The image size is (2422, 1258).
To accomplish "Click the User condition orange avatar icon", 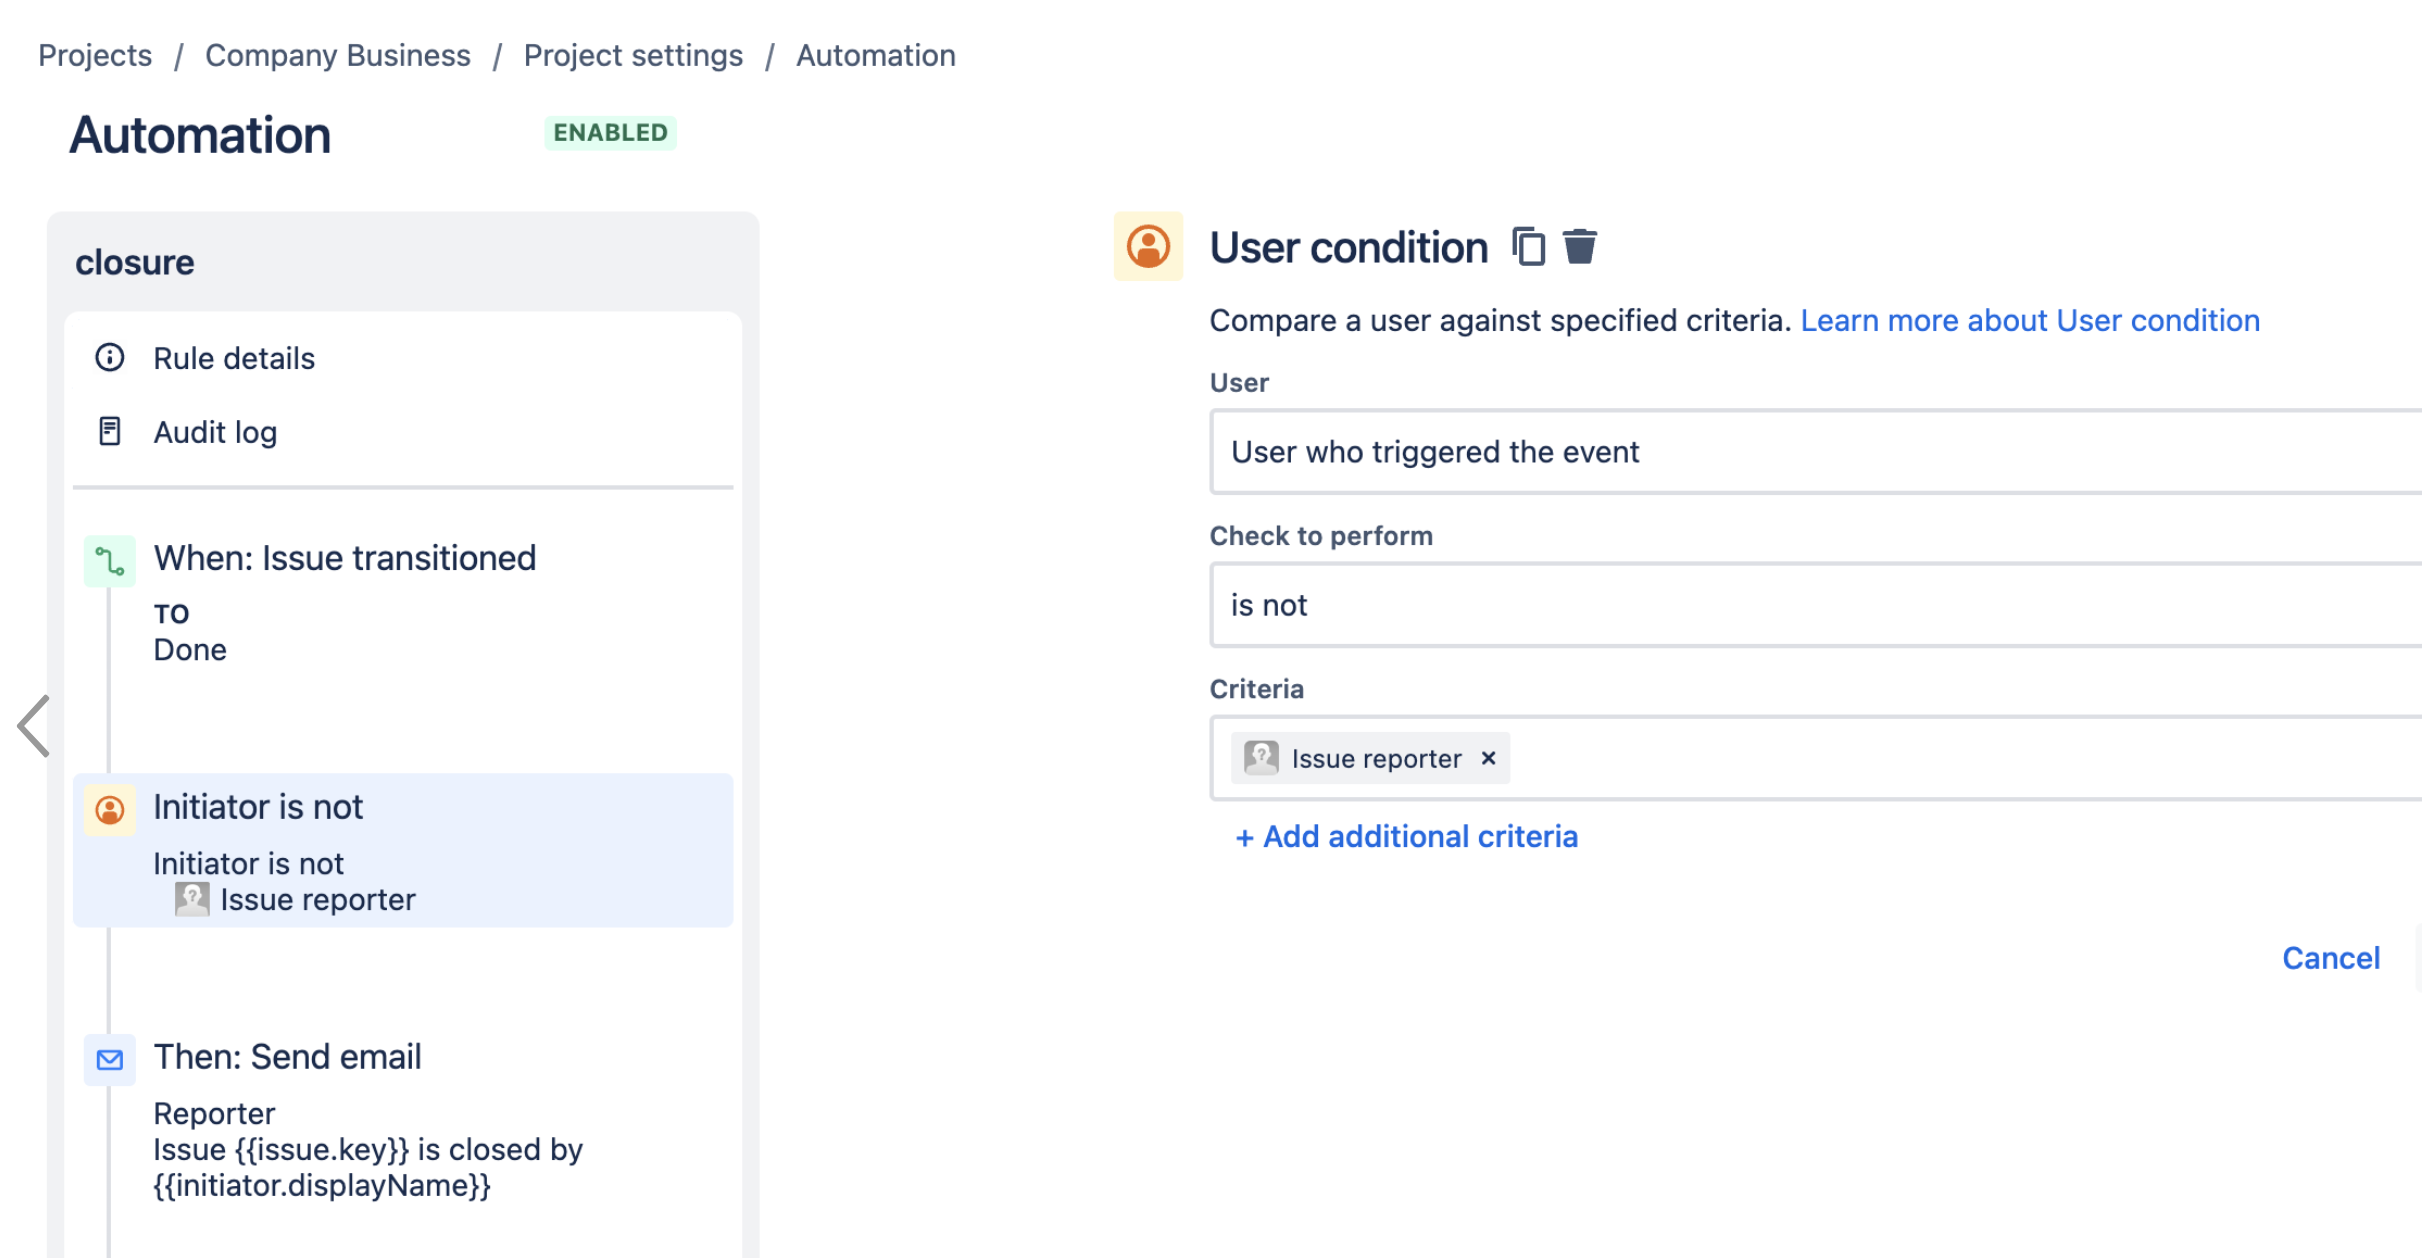I will pos(1150,247).
